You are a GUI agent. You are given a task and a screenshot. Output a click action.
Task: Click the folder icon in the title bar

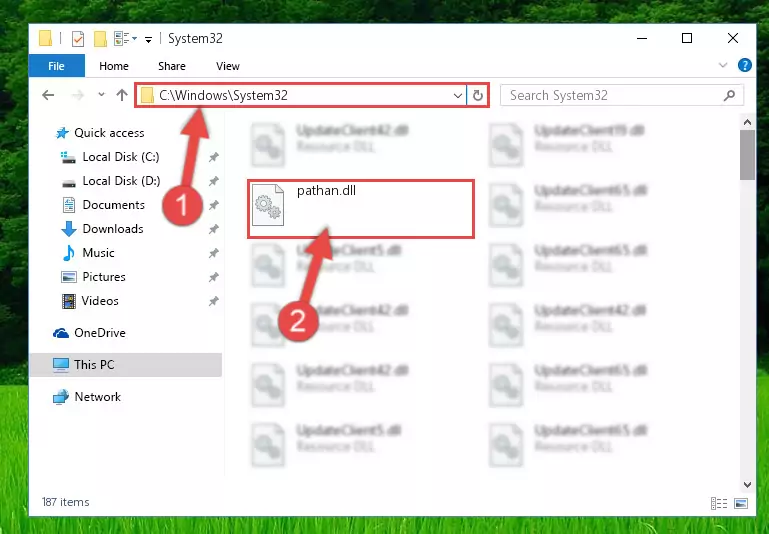(x=45, y=38)
